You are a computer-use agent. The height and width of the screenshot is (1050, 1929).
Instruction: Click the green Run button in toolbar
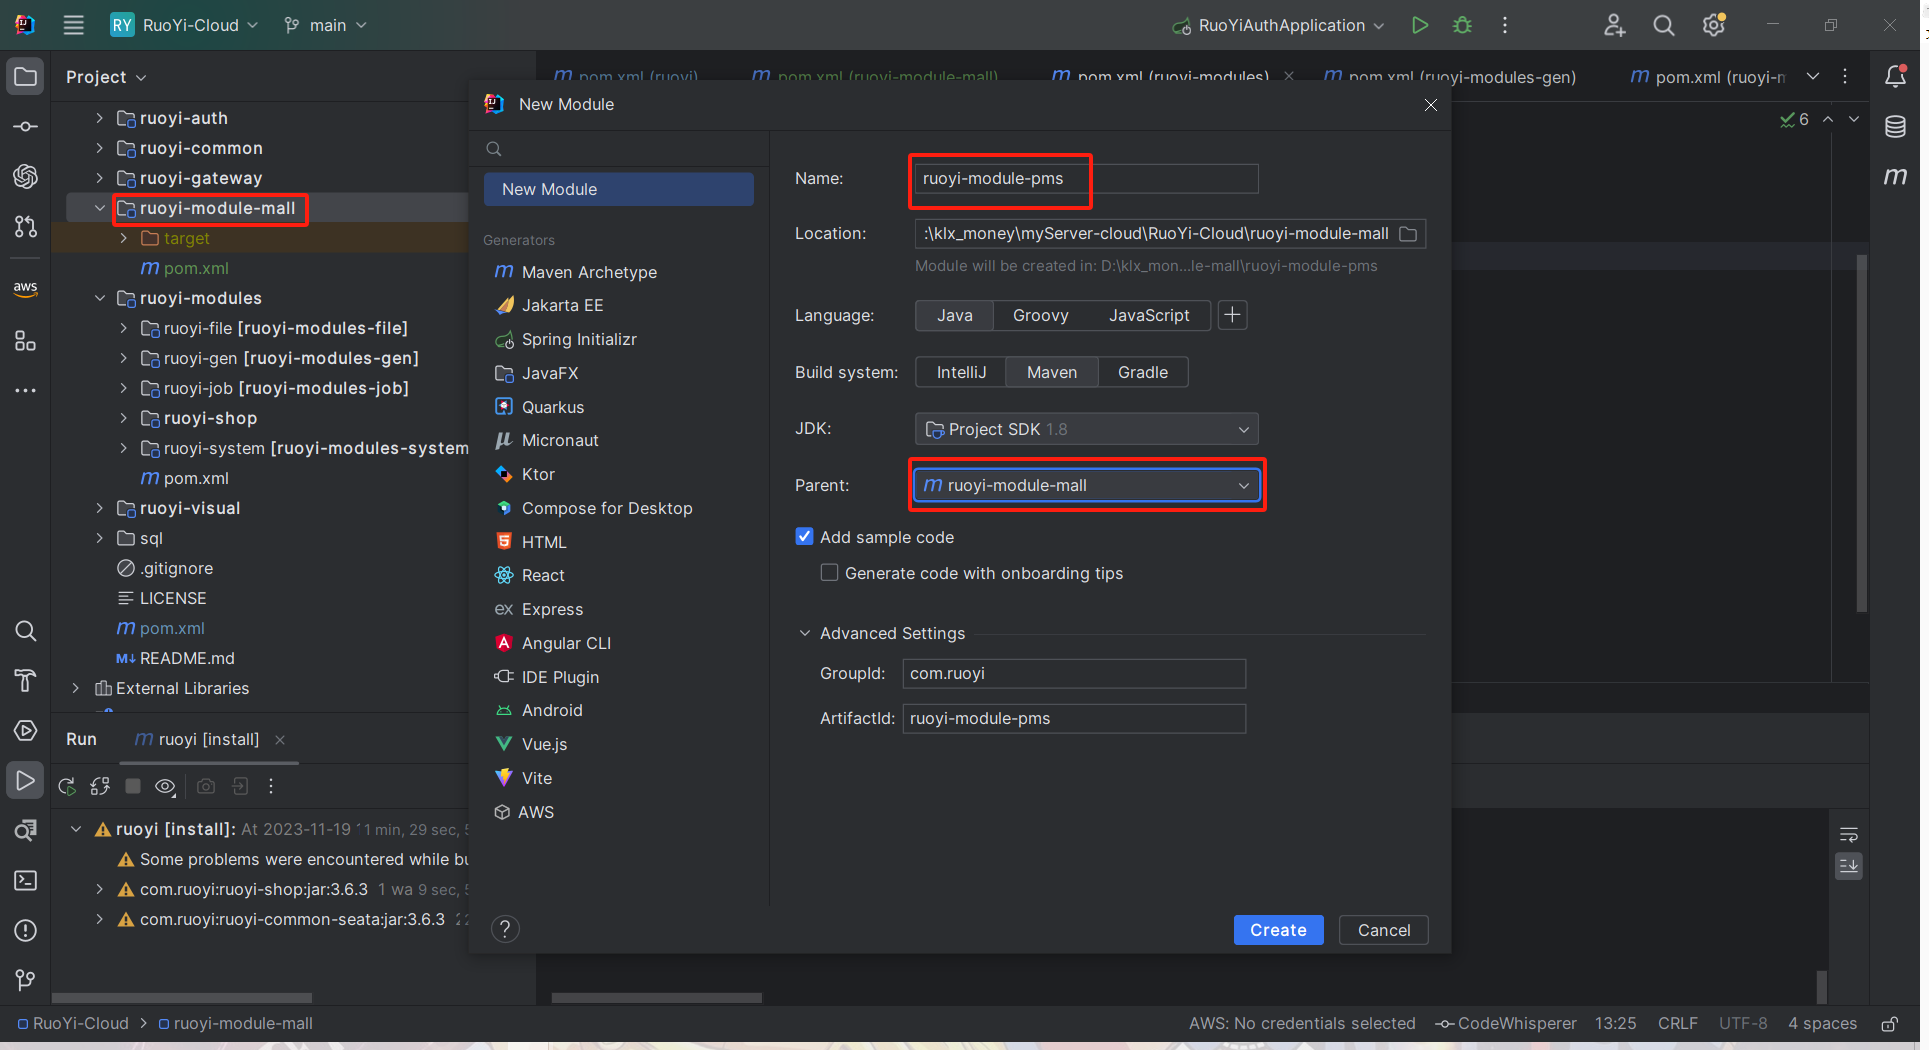[x=1419, y=25]
